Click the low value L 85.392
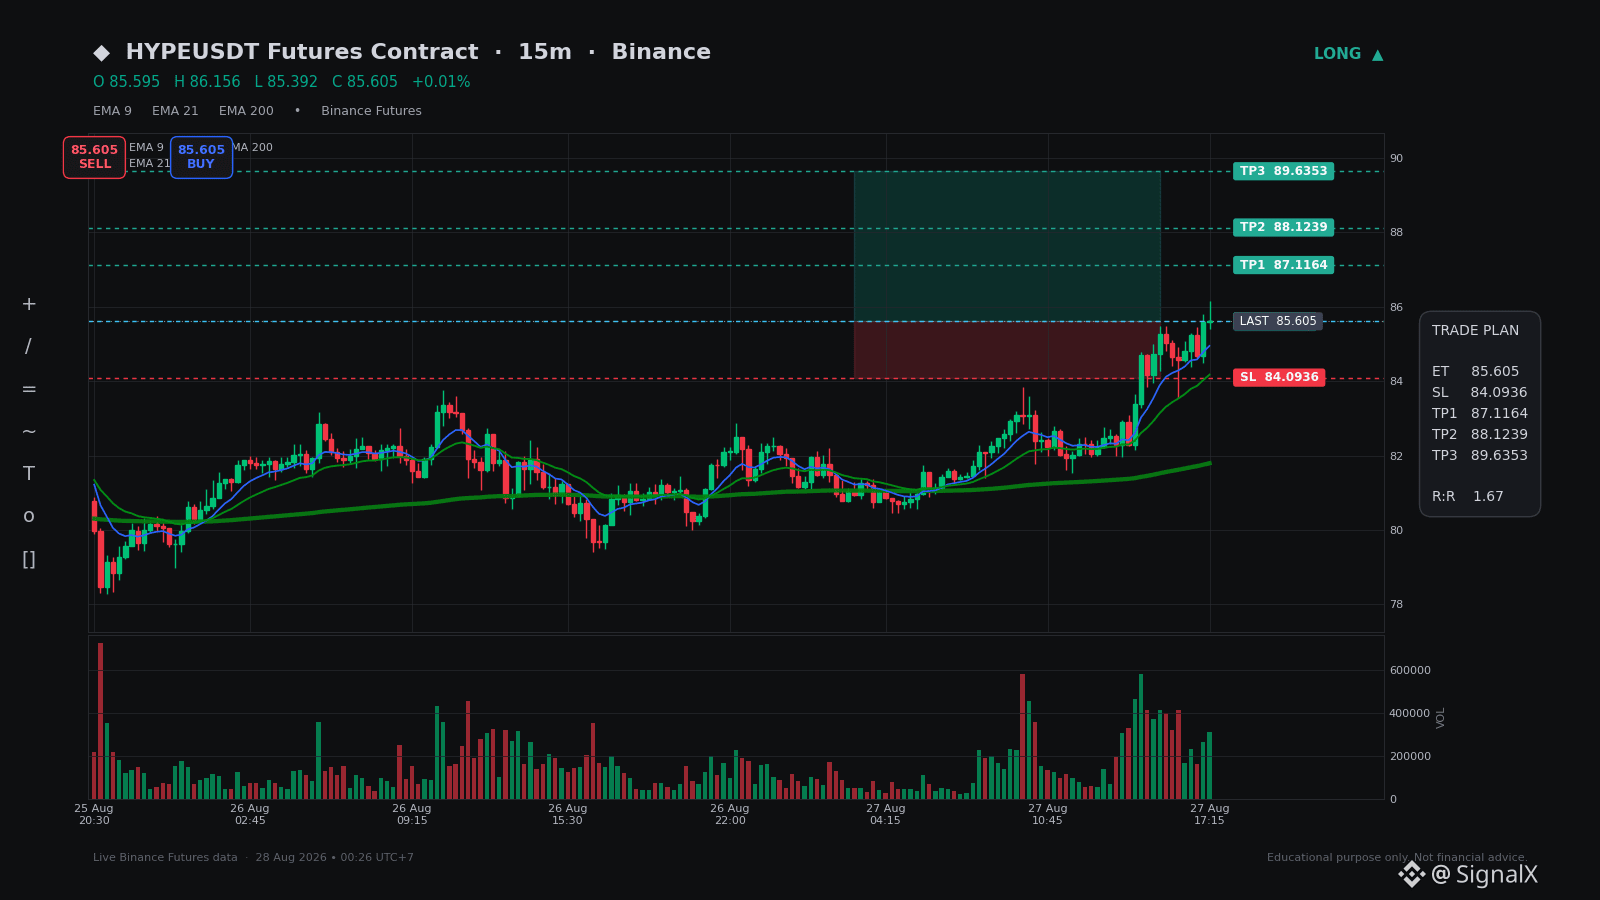 (286, 82)
